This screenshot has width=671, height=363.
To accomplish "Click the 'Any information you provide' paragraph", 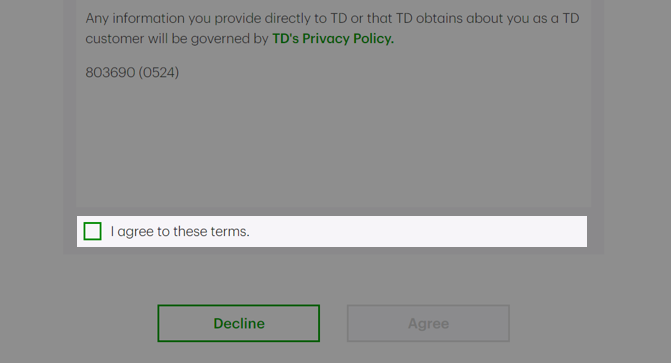I will point(332,28).
